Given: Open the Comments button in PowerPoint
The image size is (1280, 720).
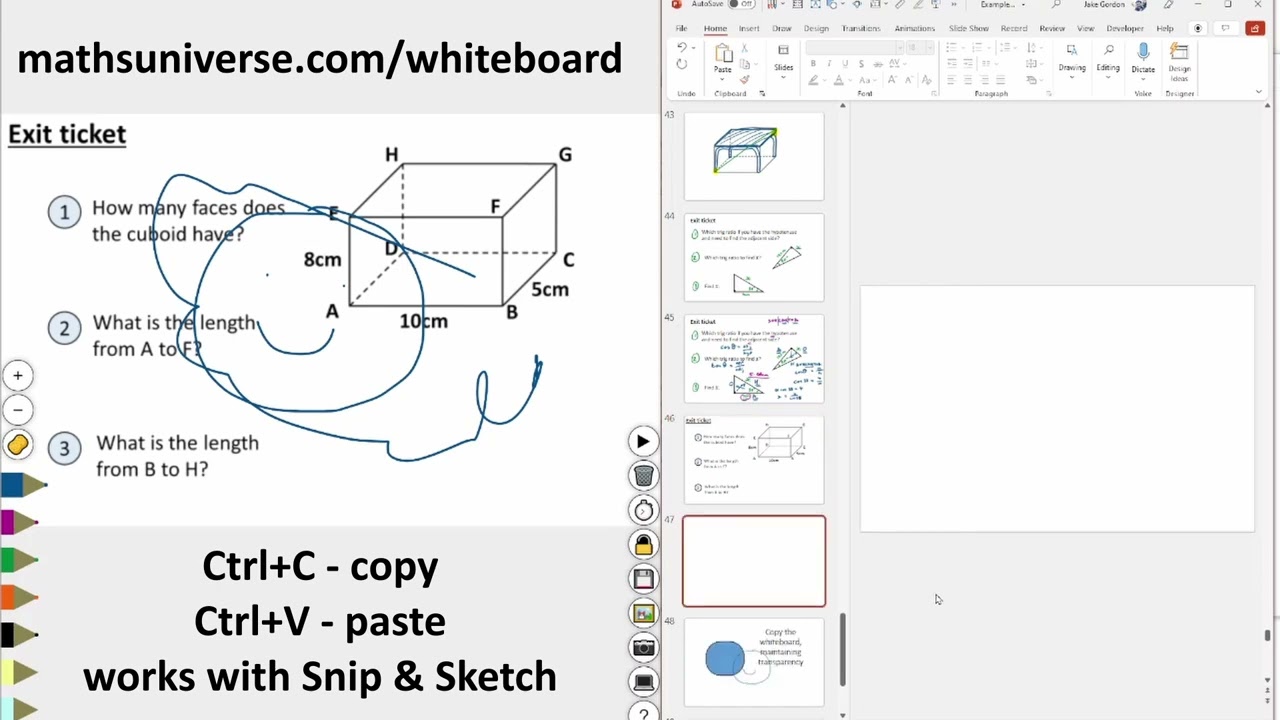Looking at the screenshot, I should [1225, 28].
